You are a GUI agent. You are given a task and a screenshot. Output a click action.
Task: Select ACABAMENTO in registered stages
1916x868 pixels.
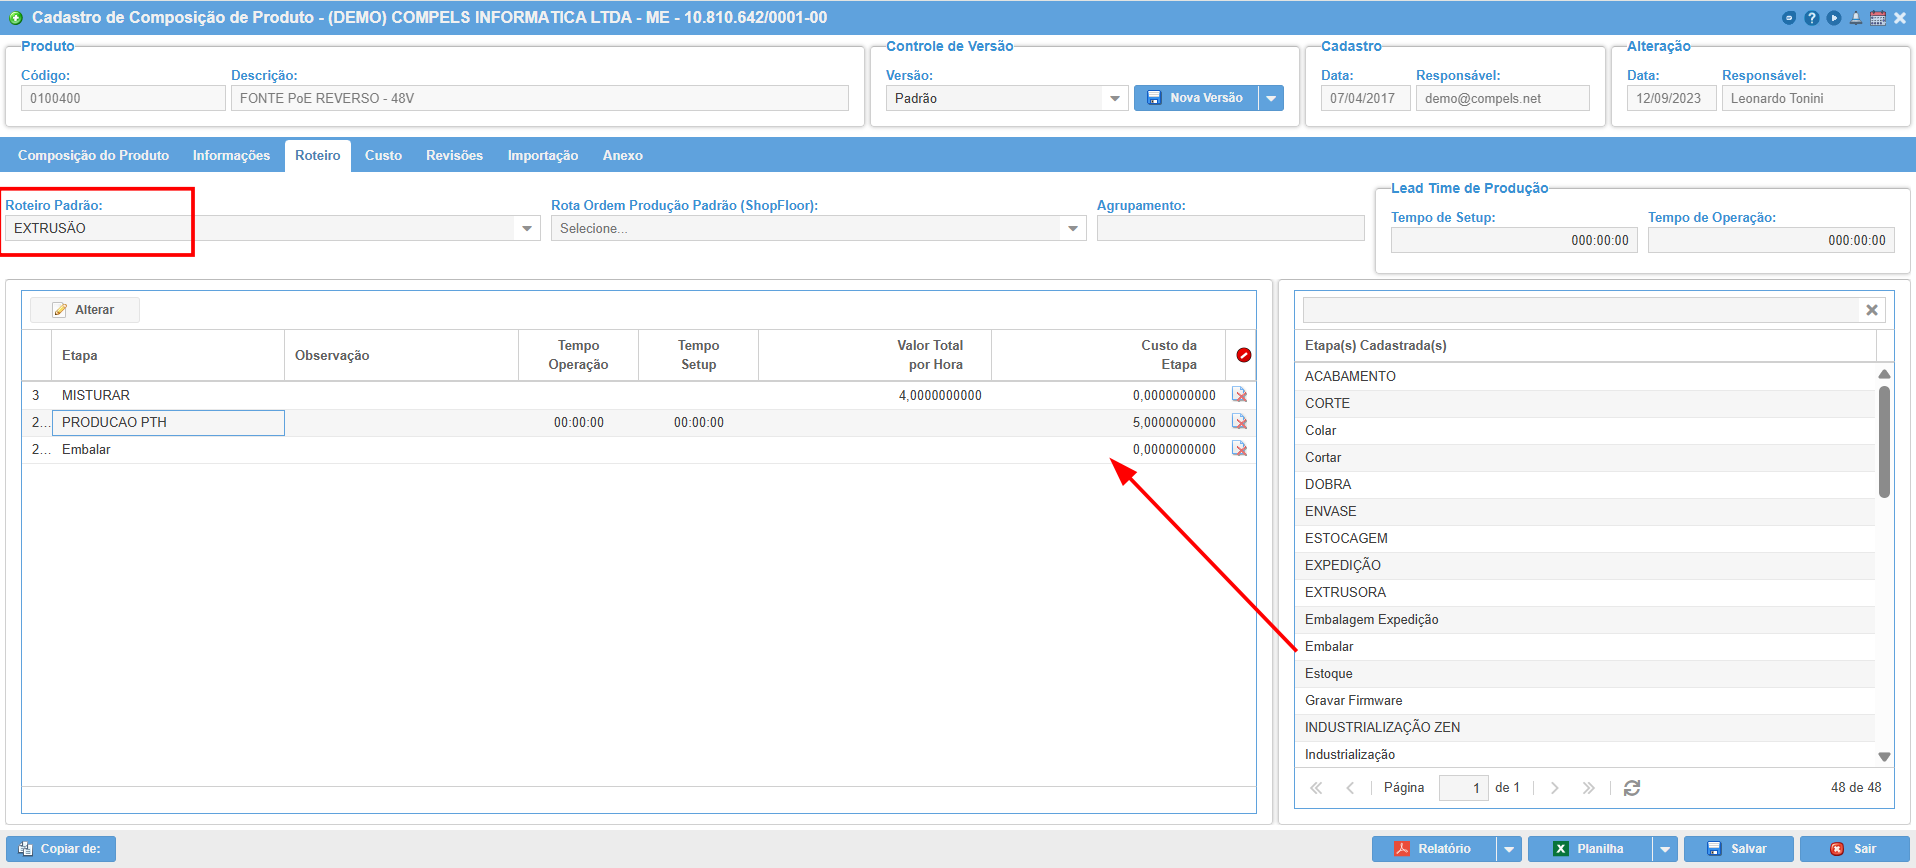click(1585, 376)
